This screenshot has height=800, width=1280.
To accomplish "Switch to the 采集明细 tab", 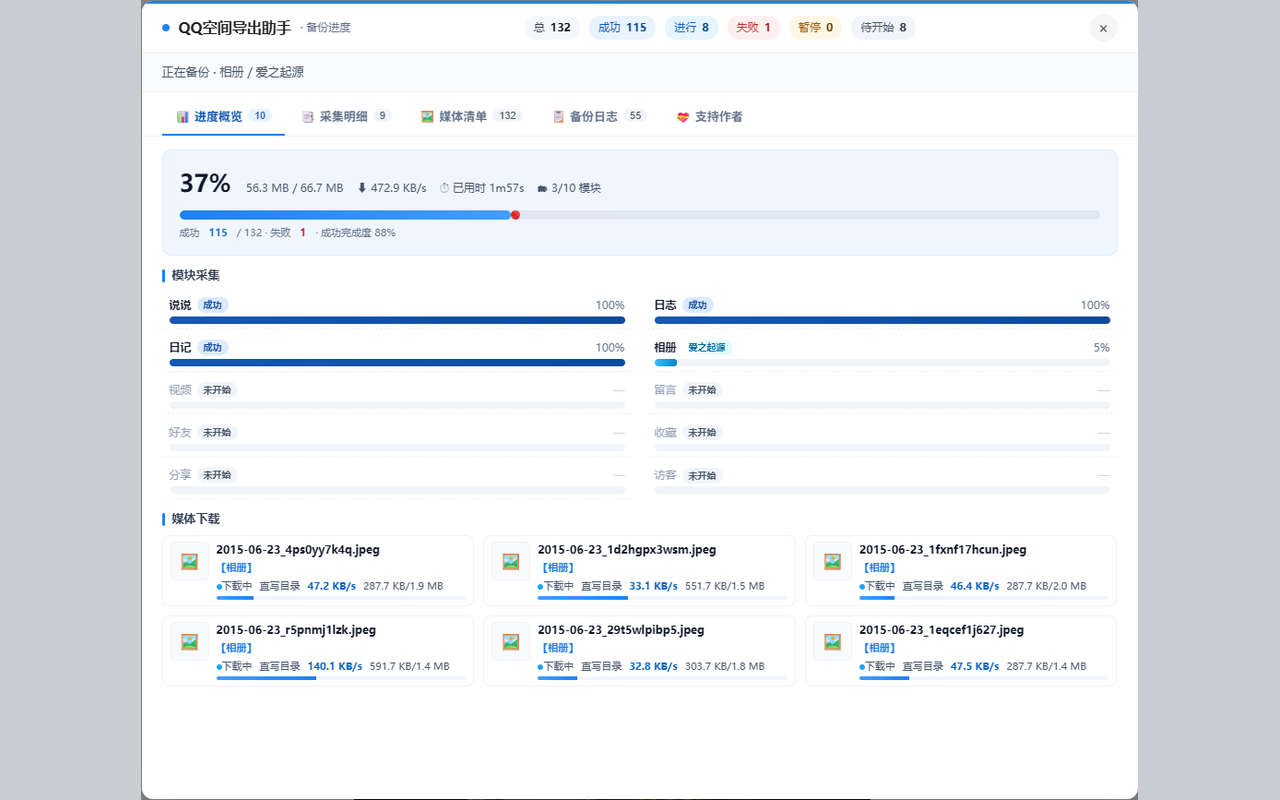I will tap(346, 116).
